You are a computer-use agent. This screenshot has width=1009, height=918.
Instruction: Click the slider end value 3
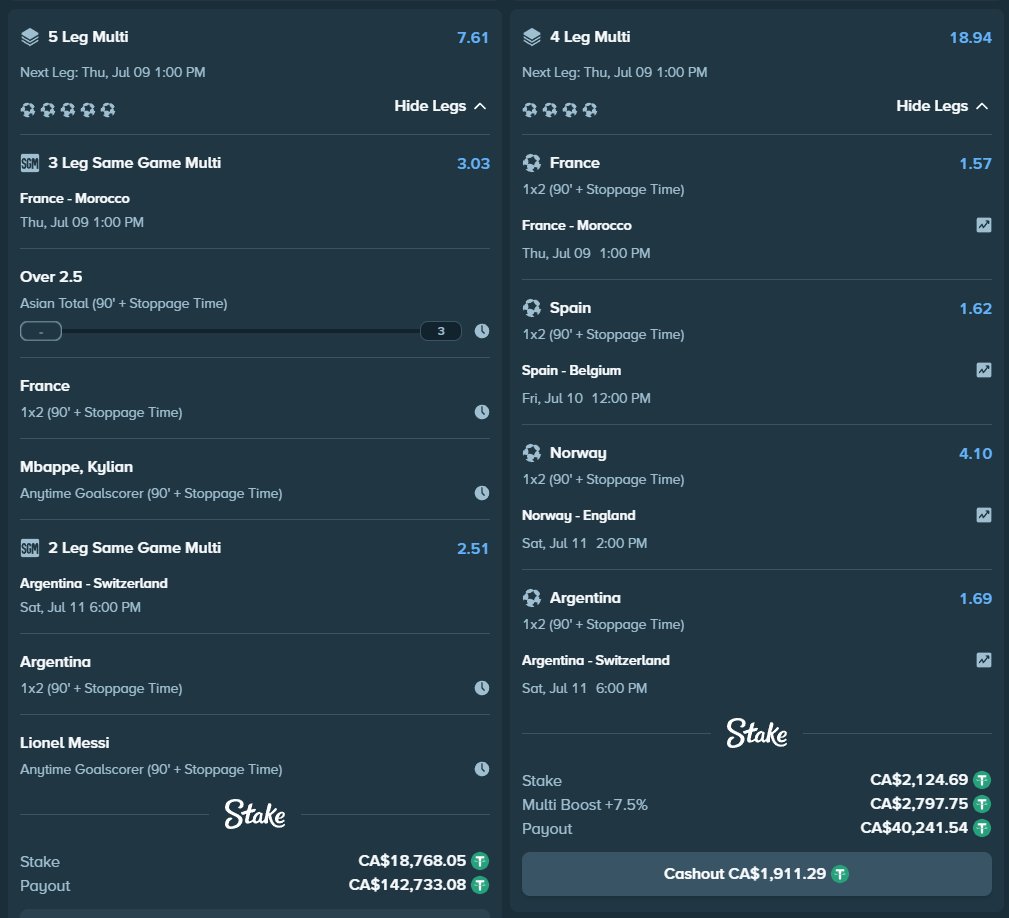coord(441,331)
